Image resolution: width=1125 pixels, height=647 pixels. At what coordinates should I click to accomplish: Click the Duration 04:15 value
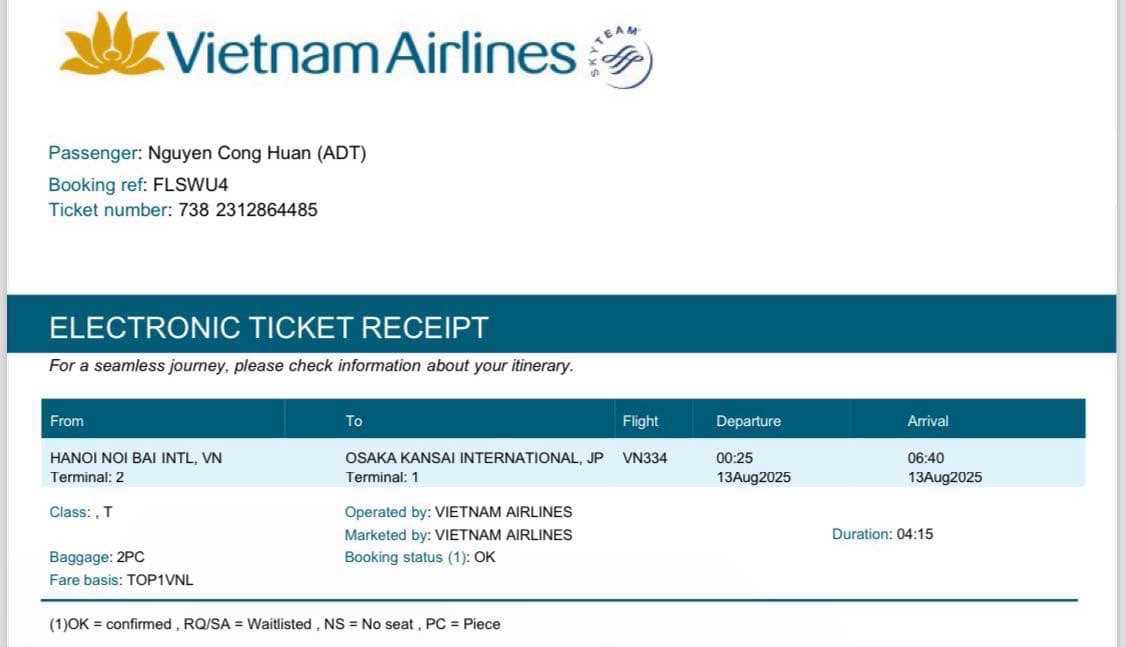(914, 534)
